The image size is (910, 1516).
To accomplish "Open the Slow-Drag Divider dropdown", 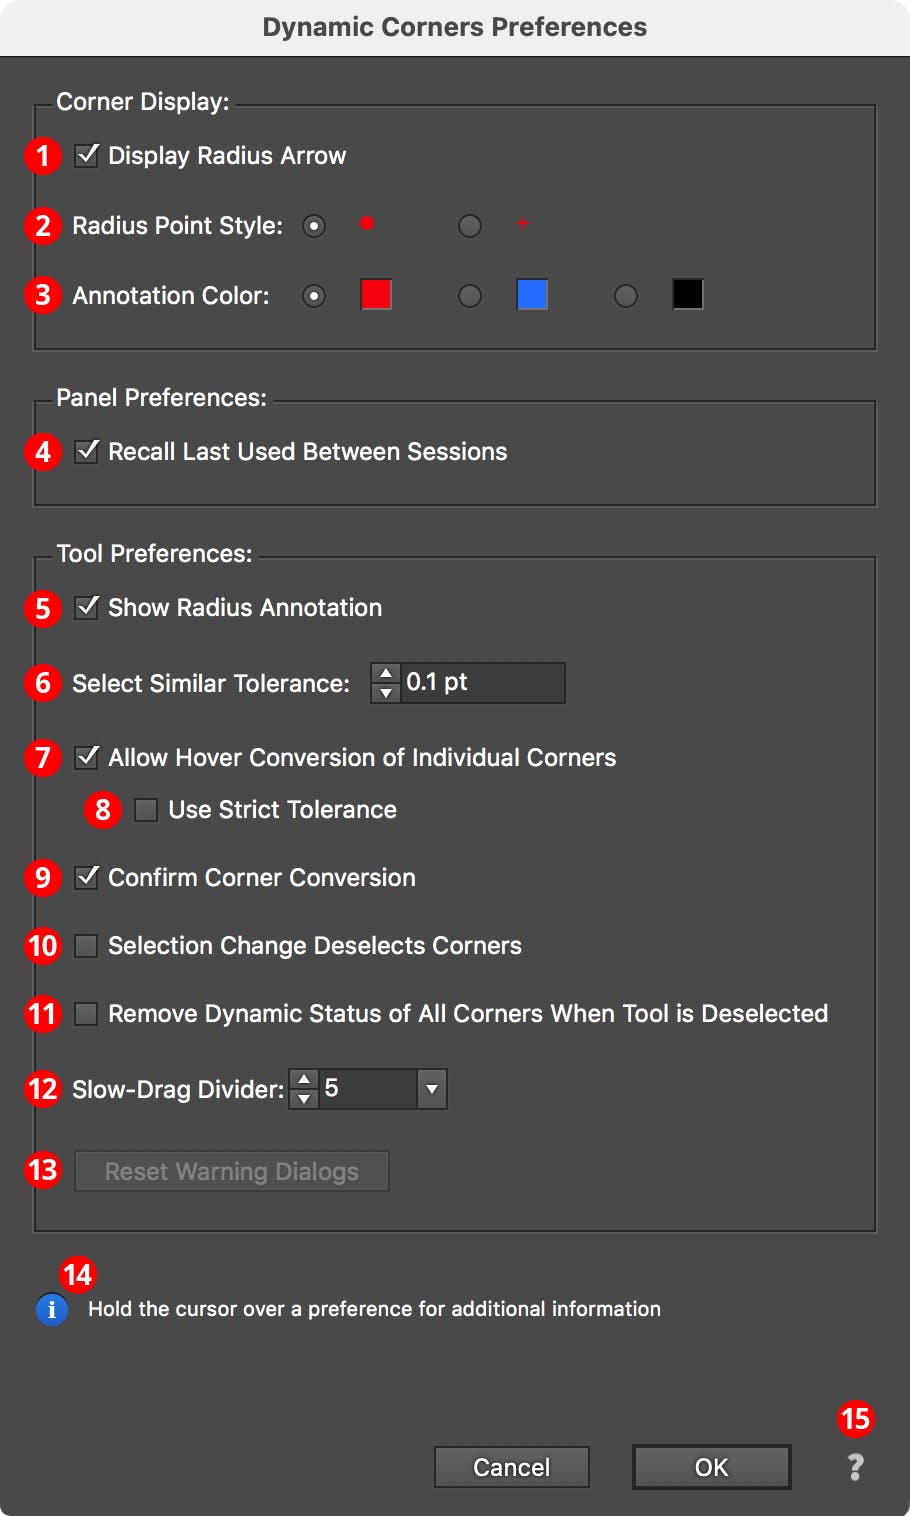I will pyautogui.click(x=432, y=1089).
